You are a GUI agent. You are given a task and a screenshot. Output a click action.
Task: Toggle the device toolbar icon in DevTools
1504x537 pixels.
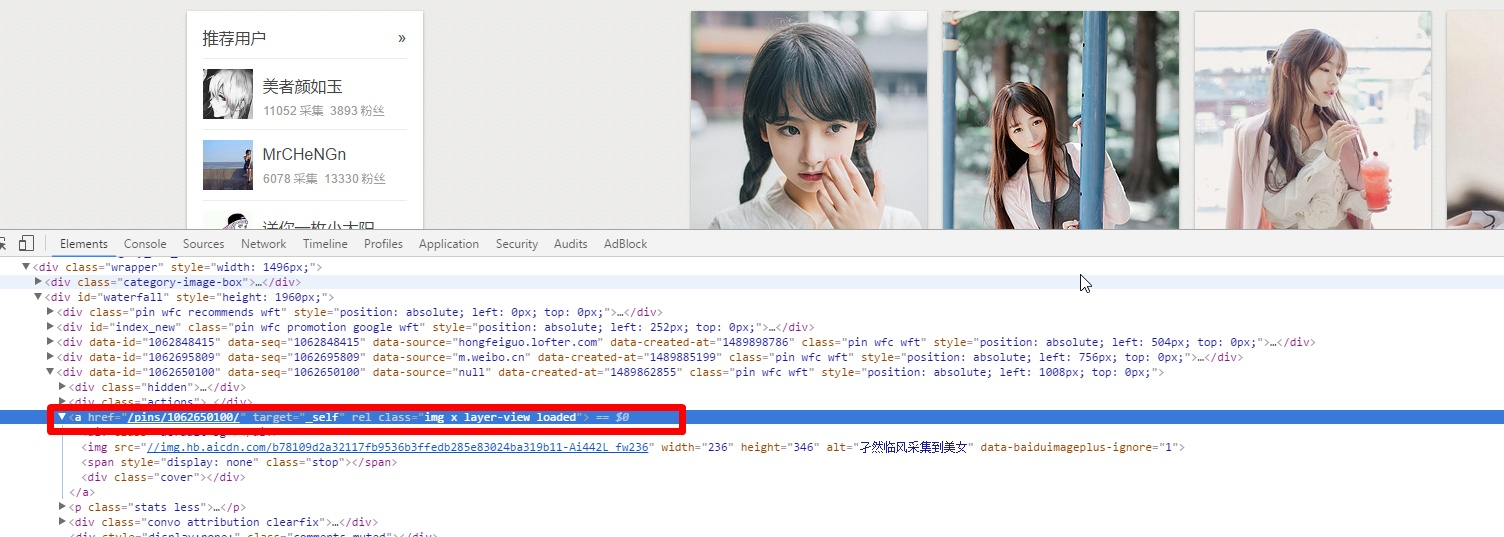click(x=26, y=244)
